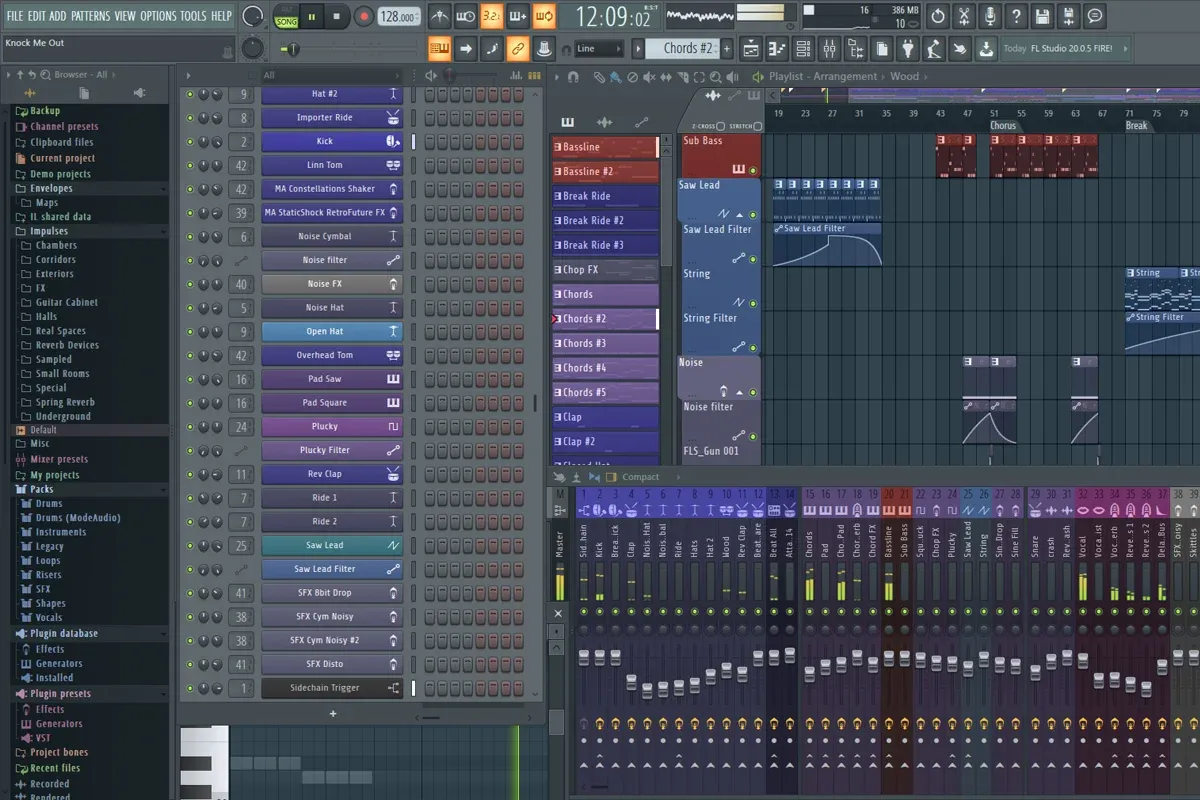Viewport: 1200px width, 800px height.
Task: Toggle the orange multilink controllers icon
Action: 517,48
